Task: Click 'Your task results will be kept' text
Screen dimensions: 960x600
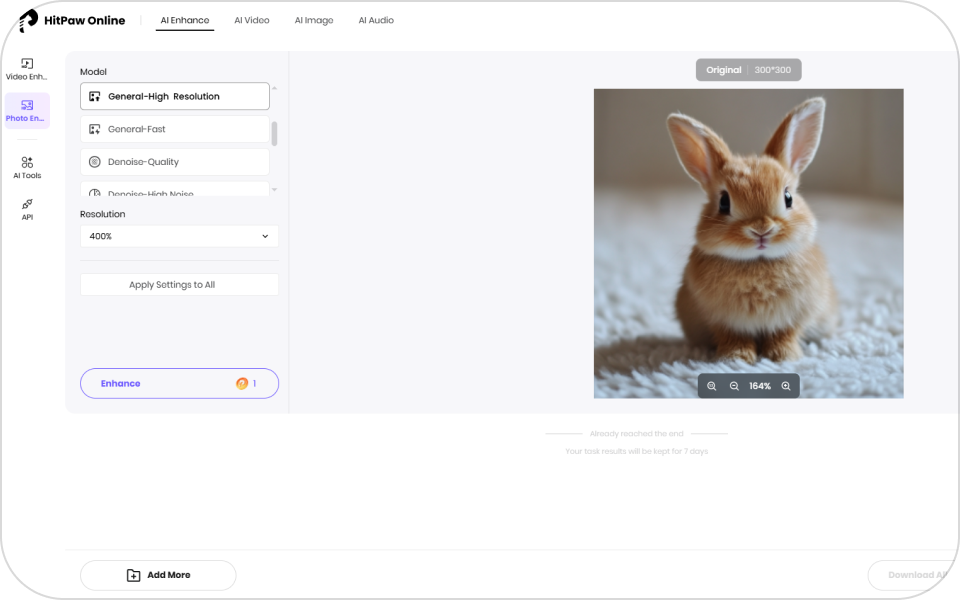Action: coord(637,451)
